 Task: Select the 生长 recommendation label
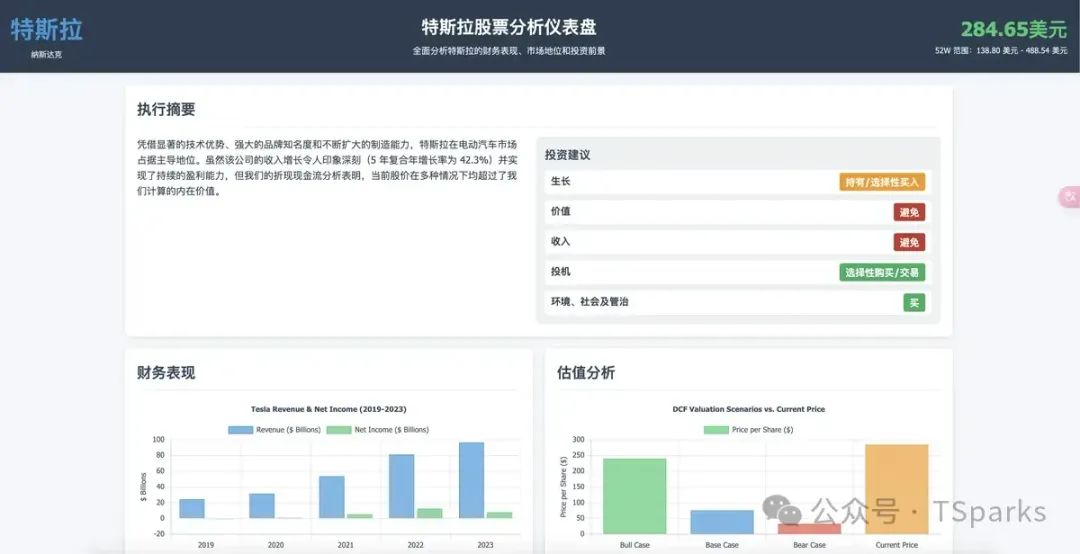[x=561, y=181]
